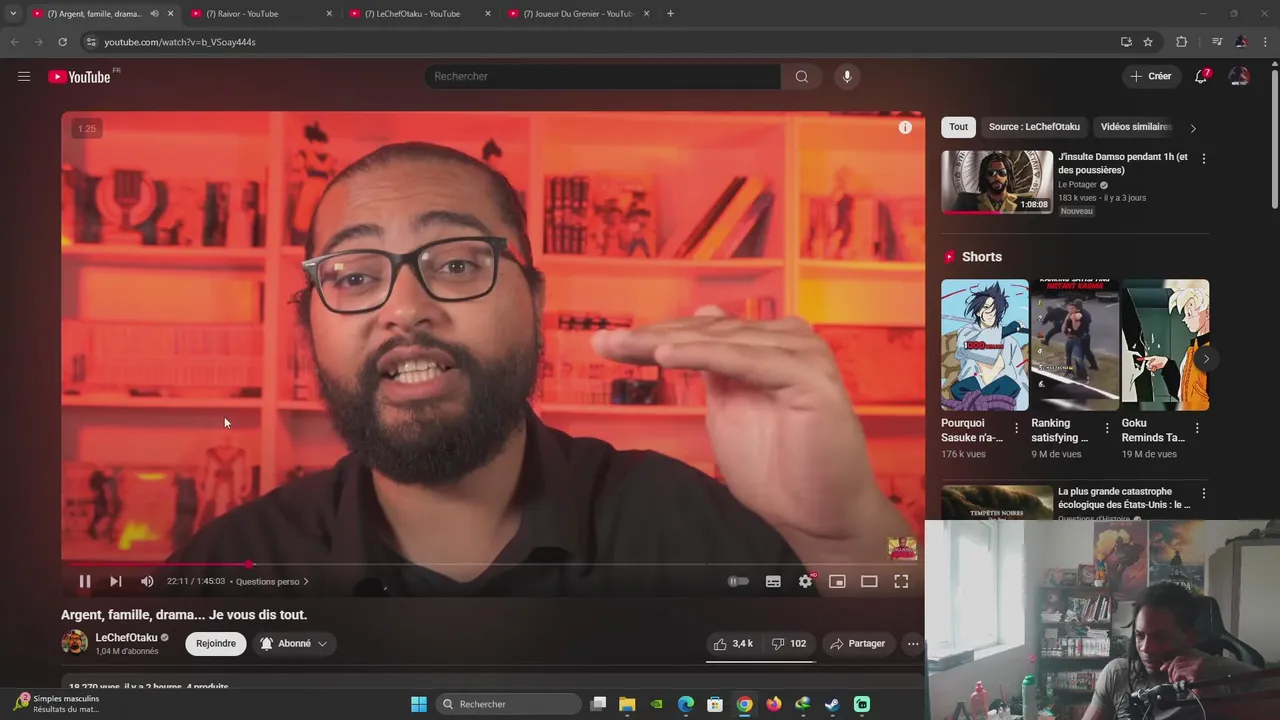Toggle subtitles in the player

pos(773,581)
